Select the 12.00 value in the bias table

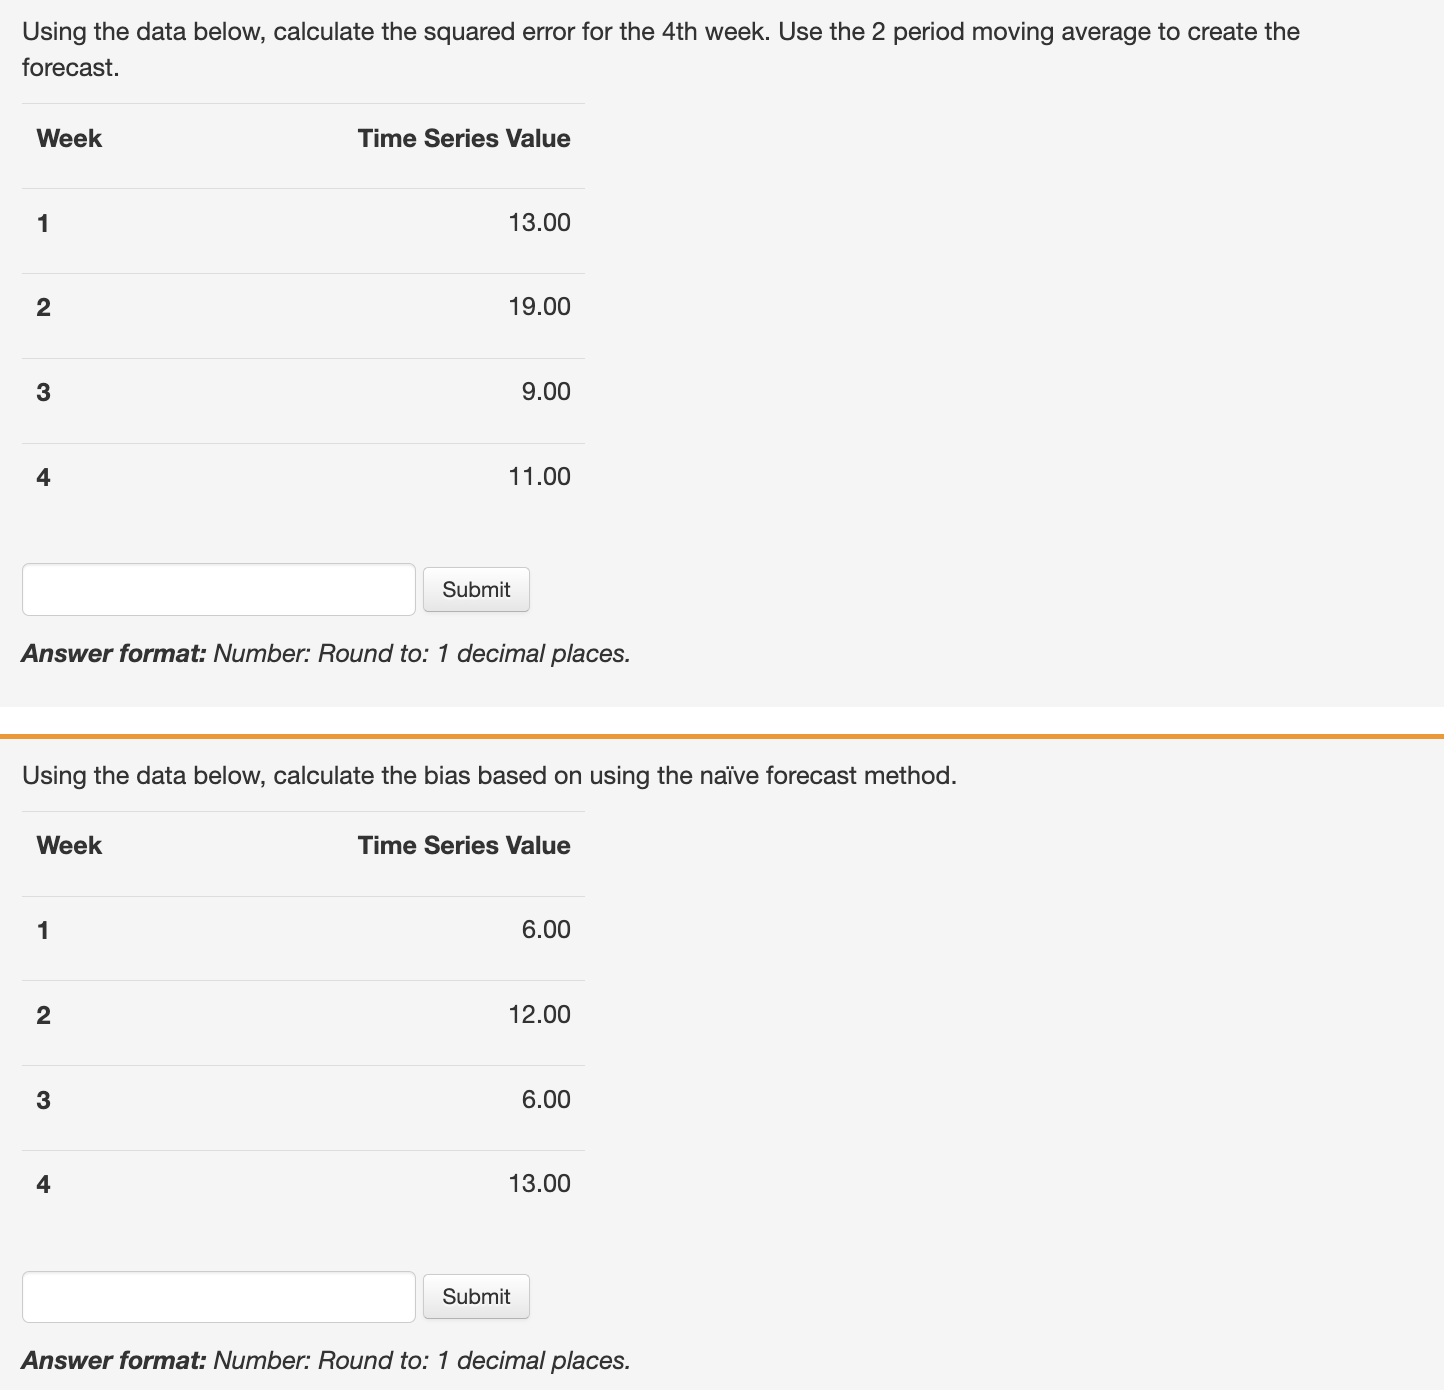click(x=539, y=1014)
